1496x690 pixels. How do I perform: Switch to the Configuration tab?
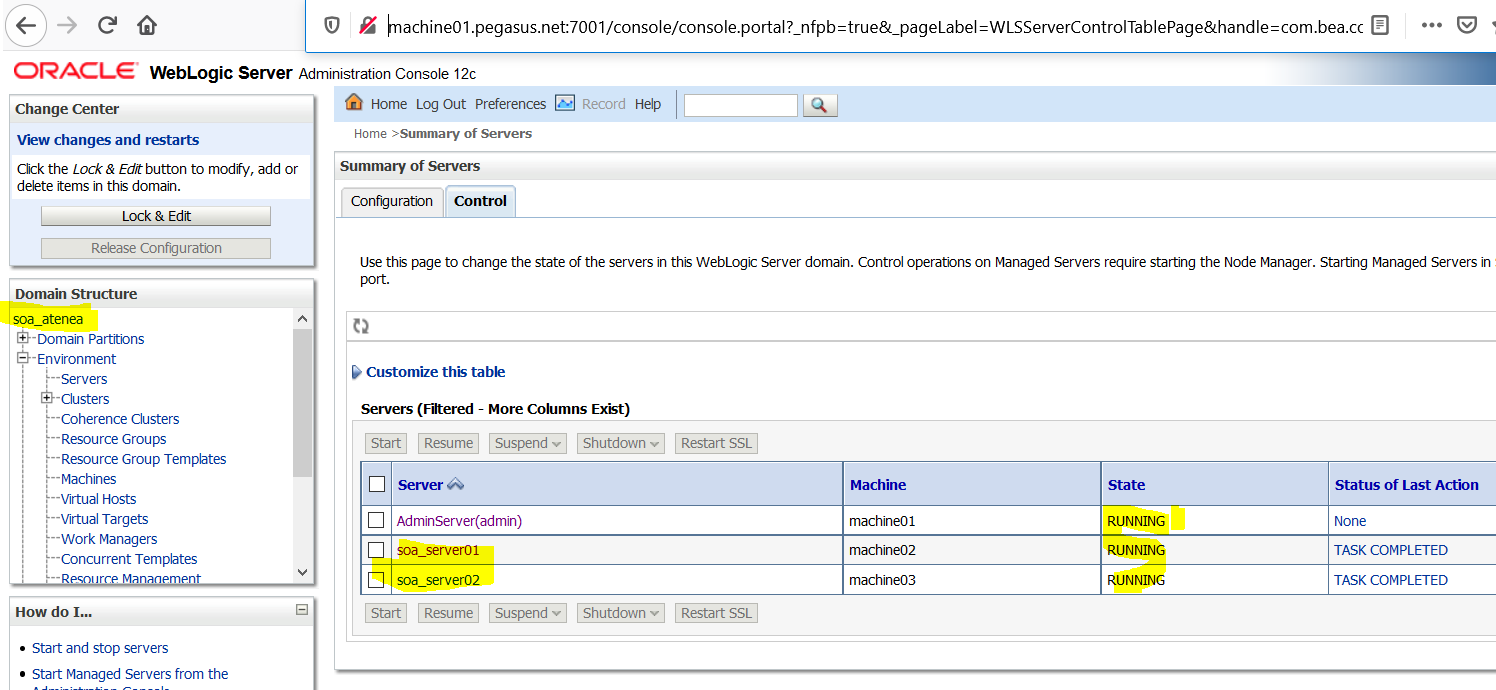(x=392, y=201)
